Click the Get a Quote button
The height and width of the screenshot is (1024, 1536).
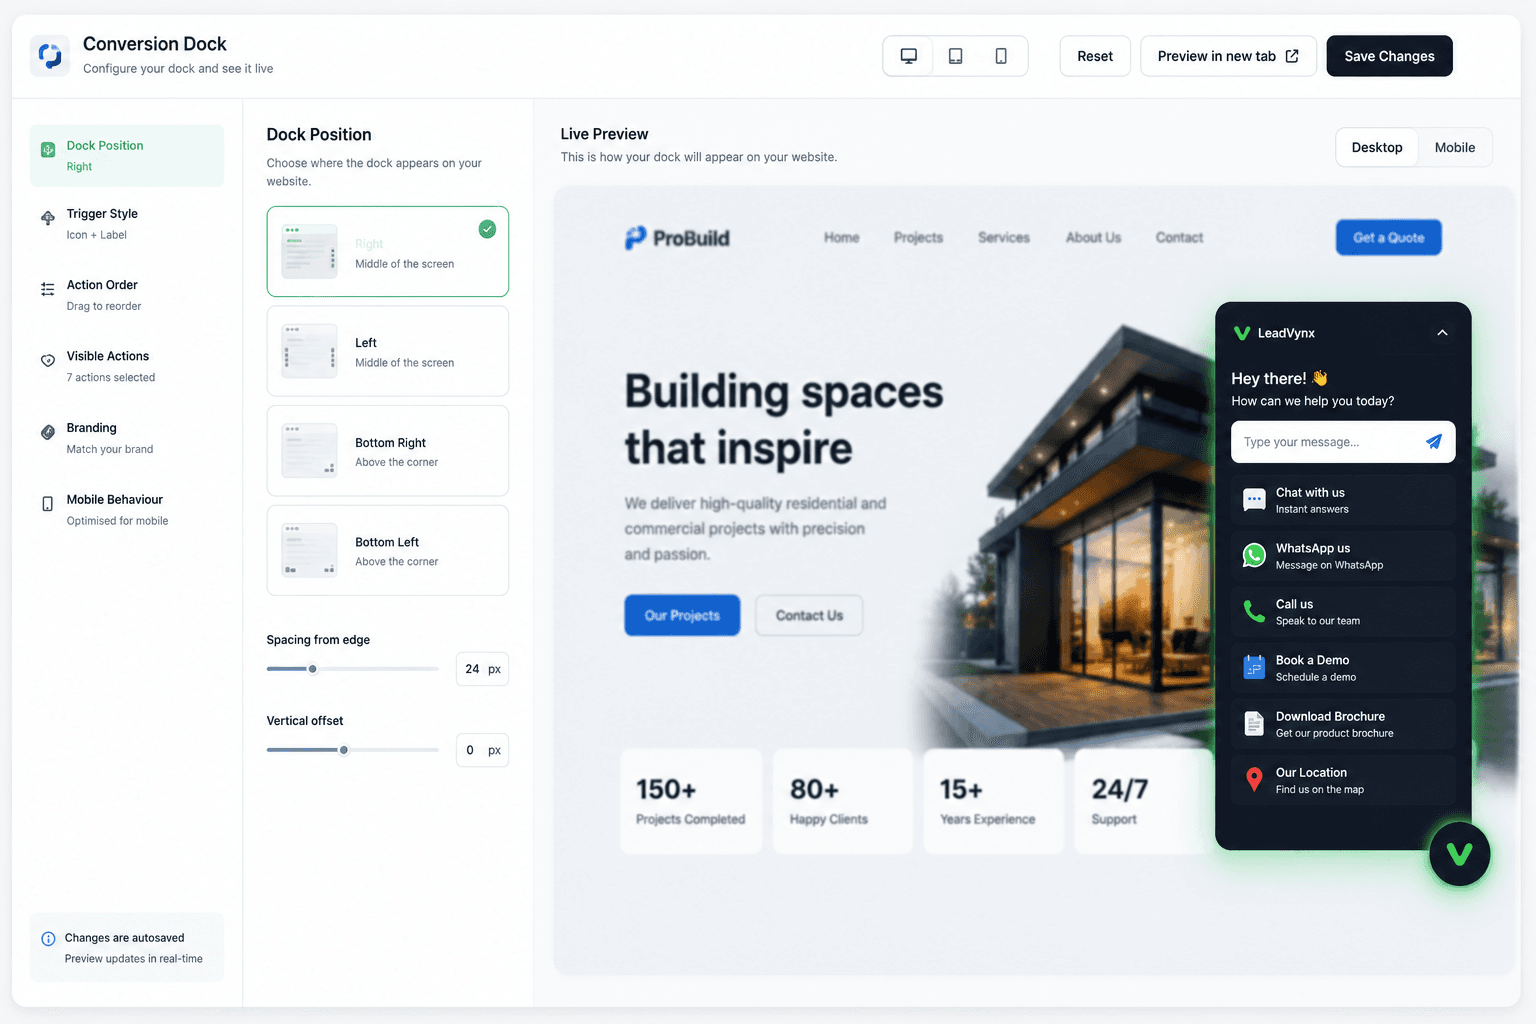click(1389, 237)
